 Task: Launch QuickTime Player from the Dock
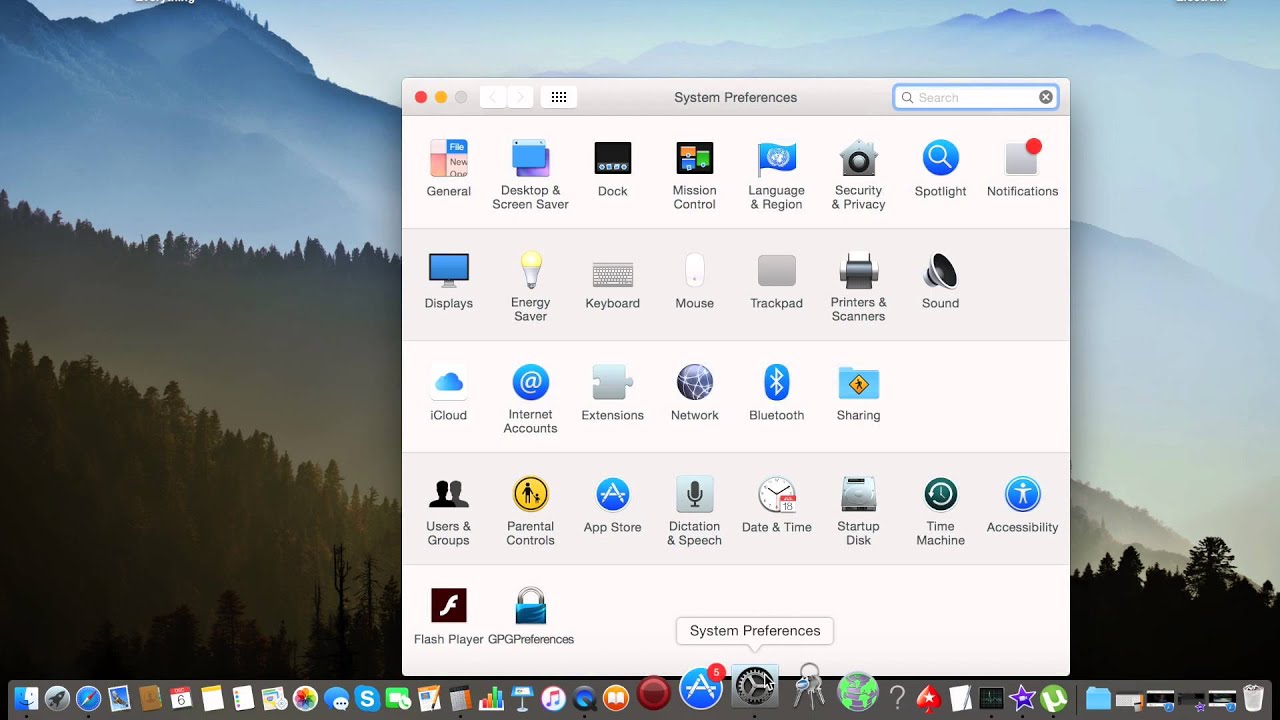584,699
